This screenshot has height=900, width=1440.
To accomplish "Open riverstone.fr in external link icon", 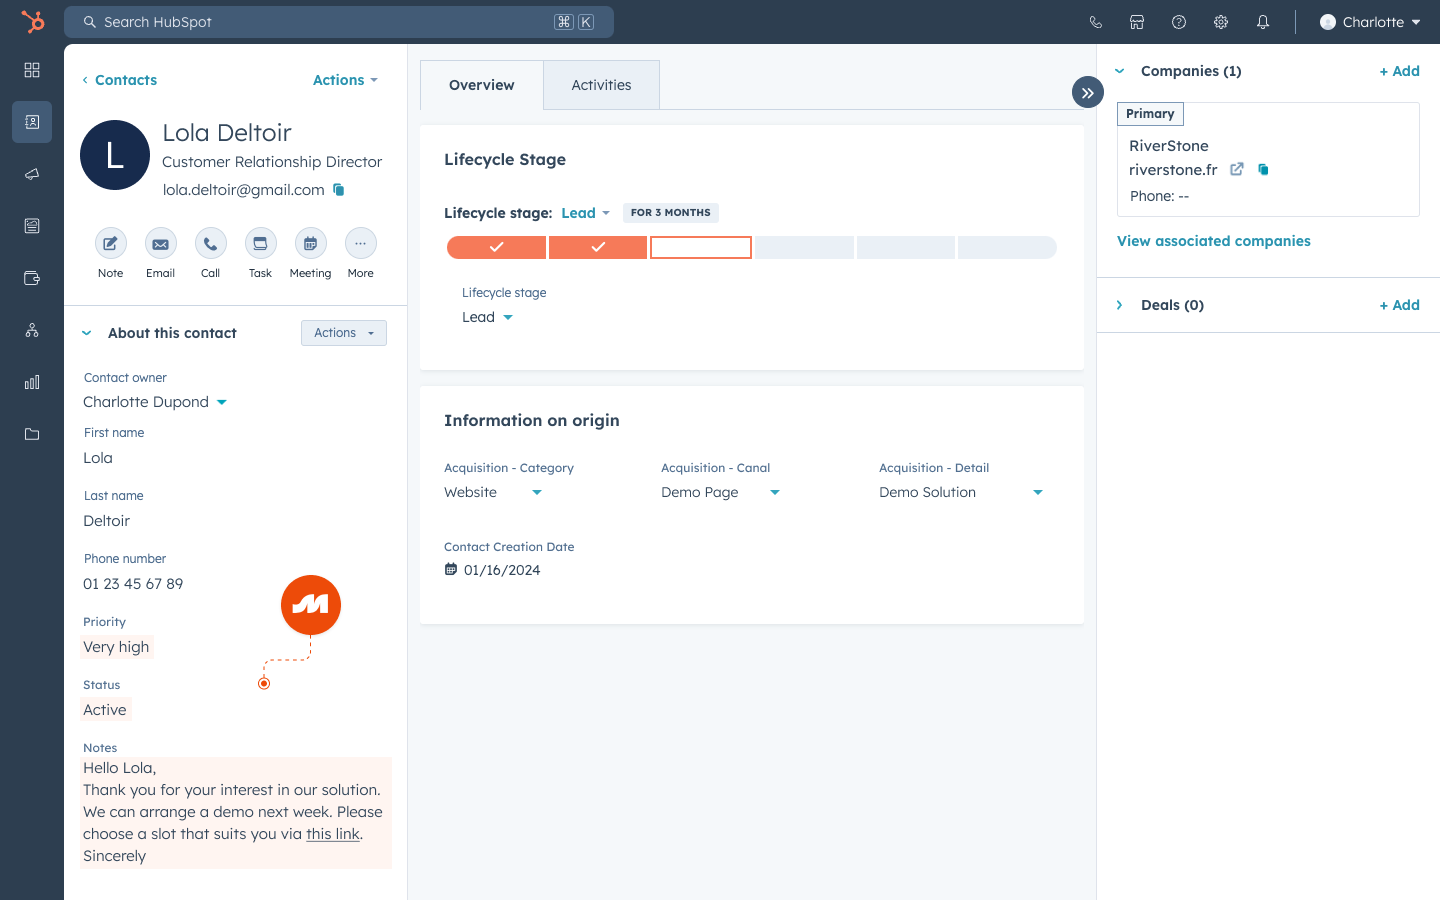I will click(1237, 169).
